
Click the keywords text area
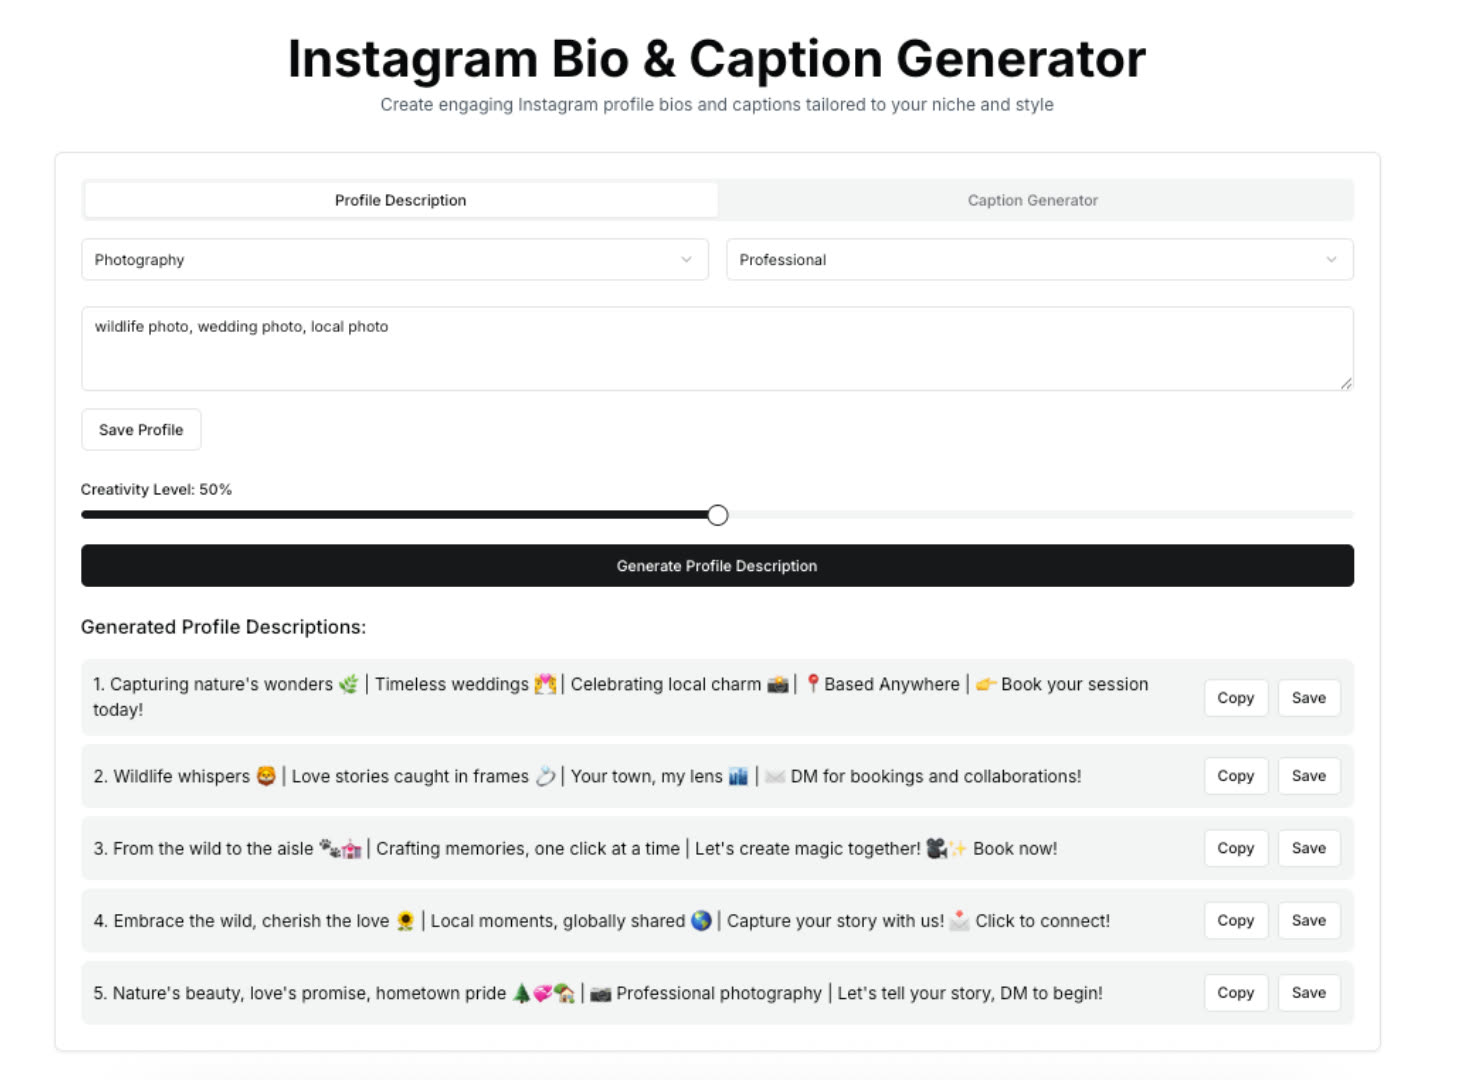coord(716,348)
